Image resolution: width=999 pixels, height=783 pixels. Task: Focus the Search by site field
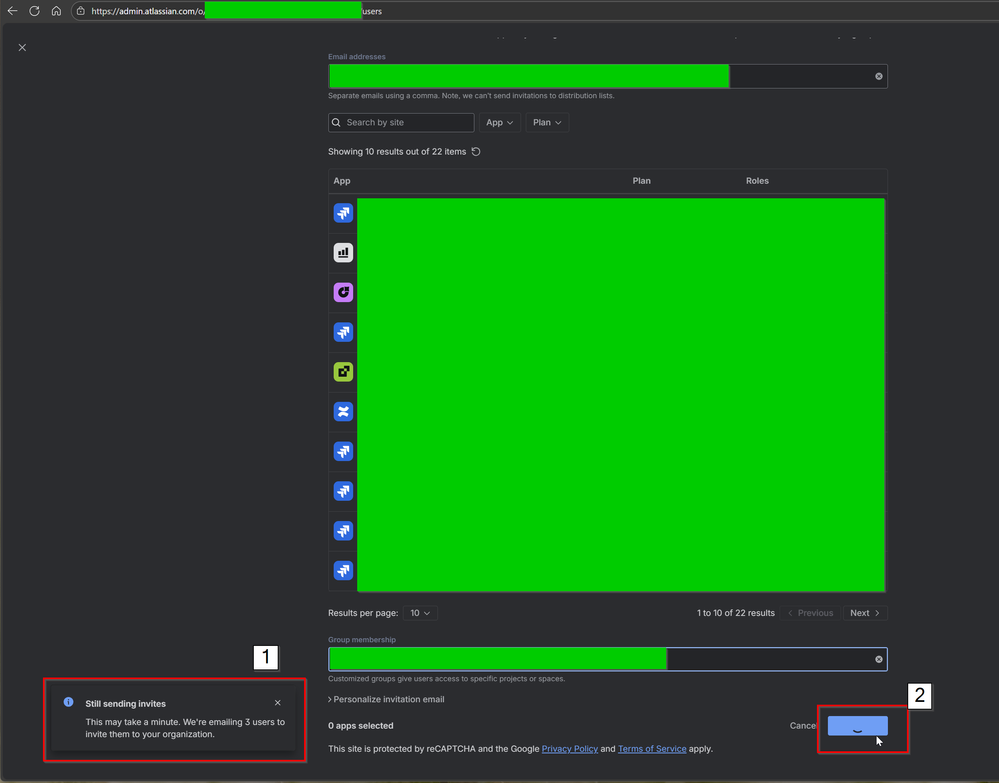click(x=401, y=122)
